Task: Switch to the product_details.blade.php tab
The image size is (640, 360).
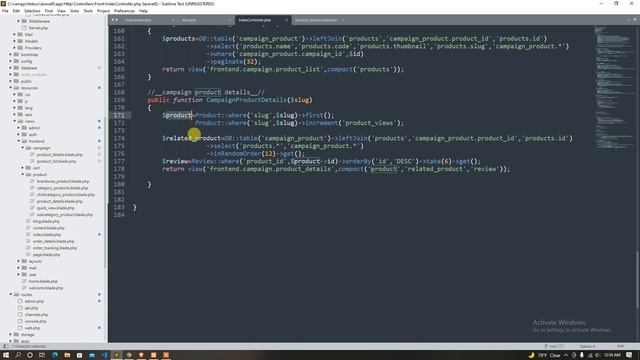Action: 316,20
